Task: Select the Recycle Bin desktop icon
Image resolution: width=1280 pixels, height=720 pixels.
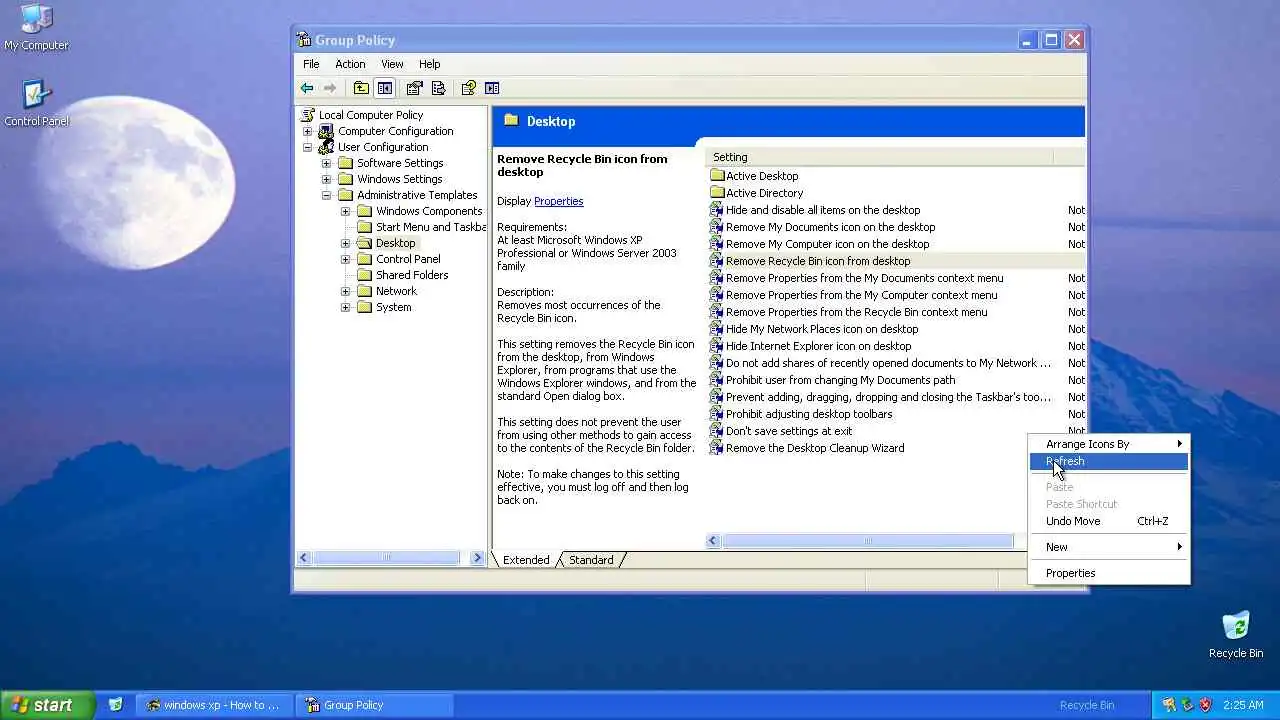Action: pyautogui.click(x=1236, y=626)
